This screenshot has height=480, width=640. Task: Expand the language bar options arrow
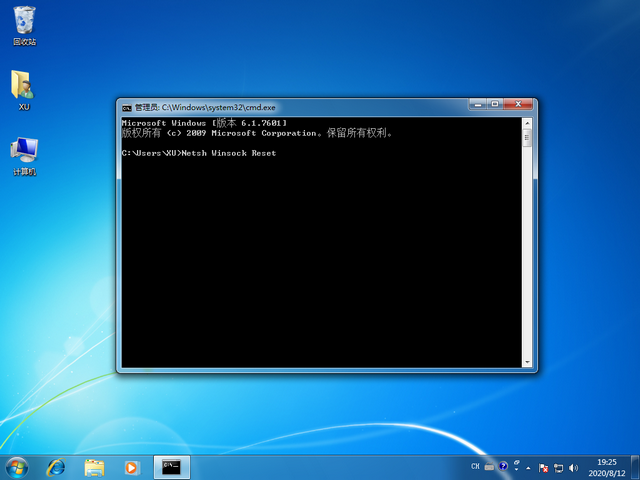pos(514,470)
